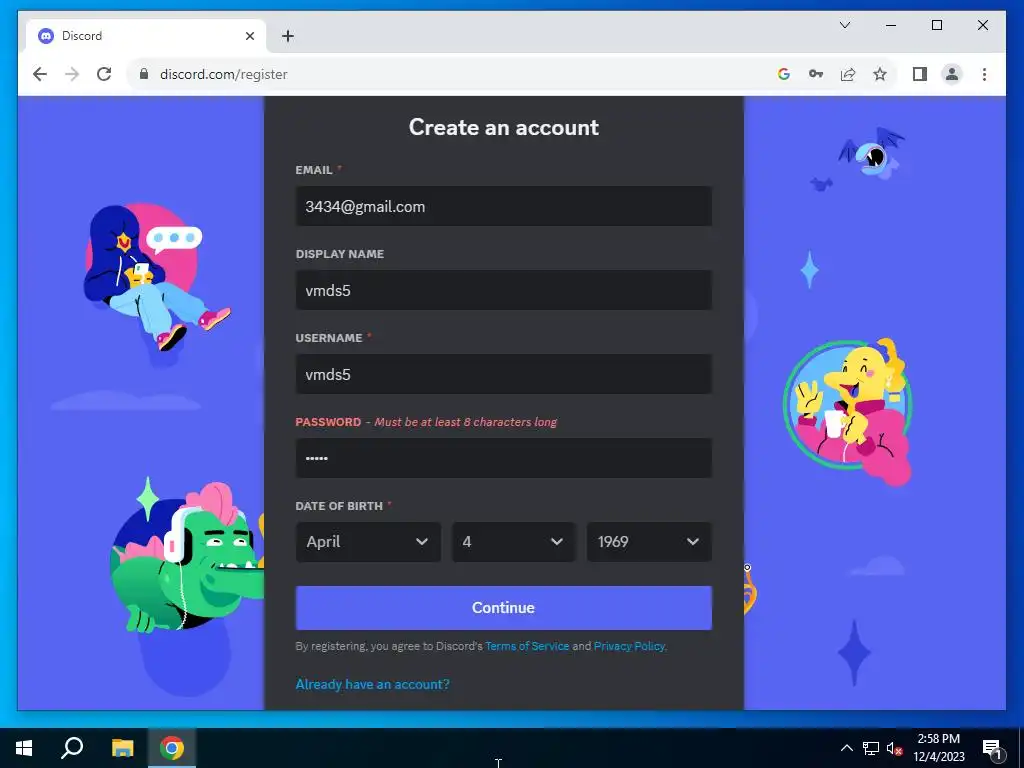This screenshot has height=768, width=1024.
Task: Click the DATE OF BIRTH label
Action: click(x=339, y=506)
